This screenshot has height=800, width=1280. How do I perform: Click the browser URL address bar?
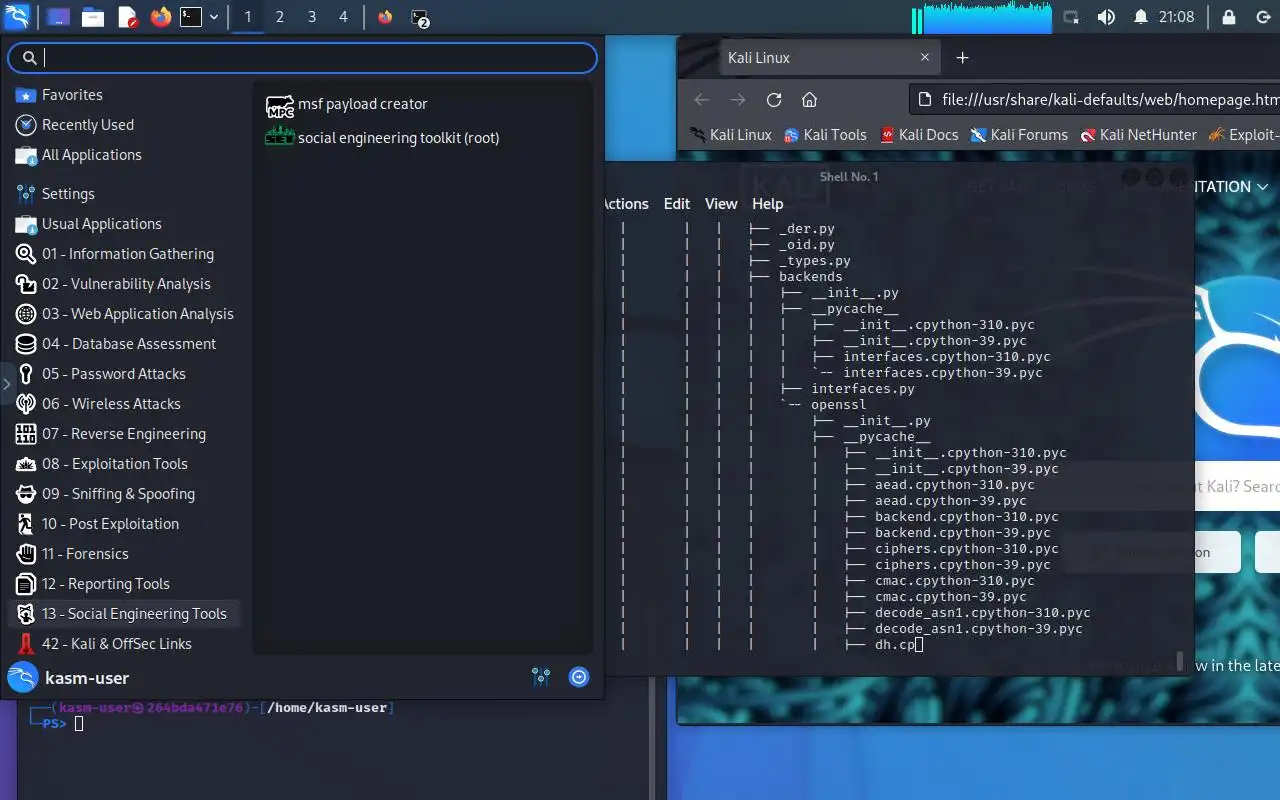(1096, 100)
